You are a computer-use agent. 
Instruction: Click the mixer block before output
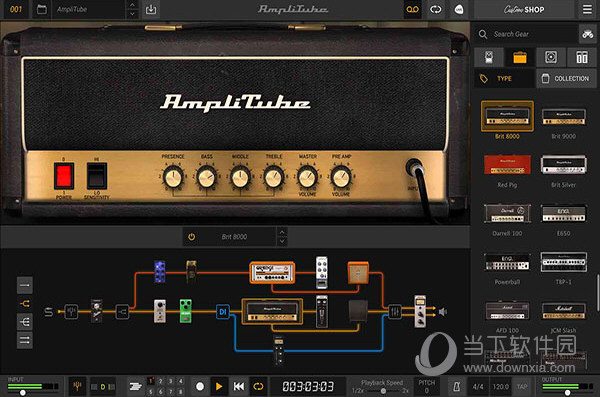click(x=395, y=312)
